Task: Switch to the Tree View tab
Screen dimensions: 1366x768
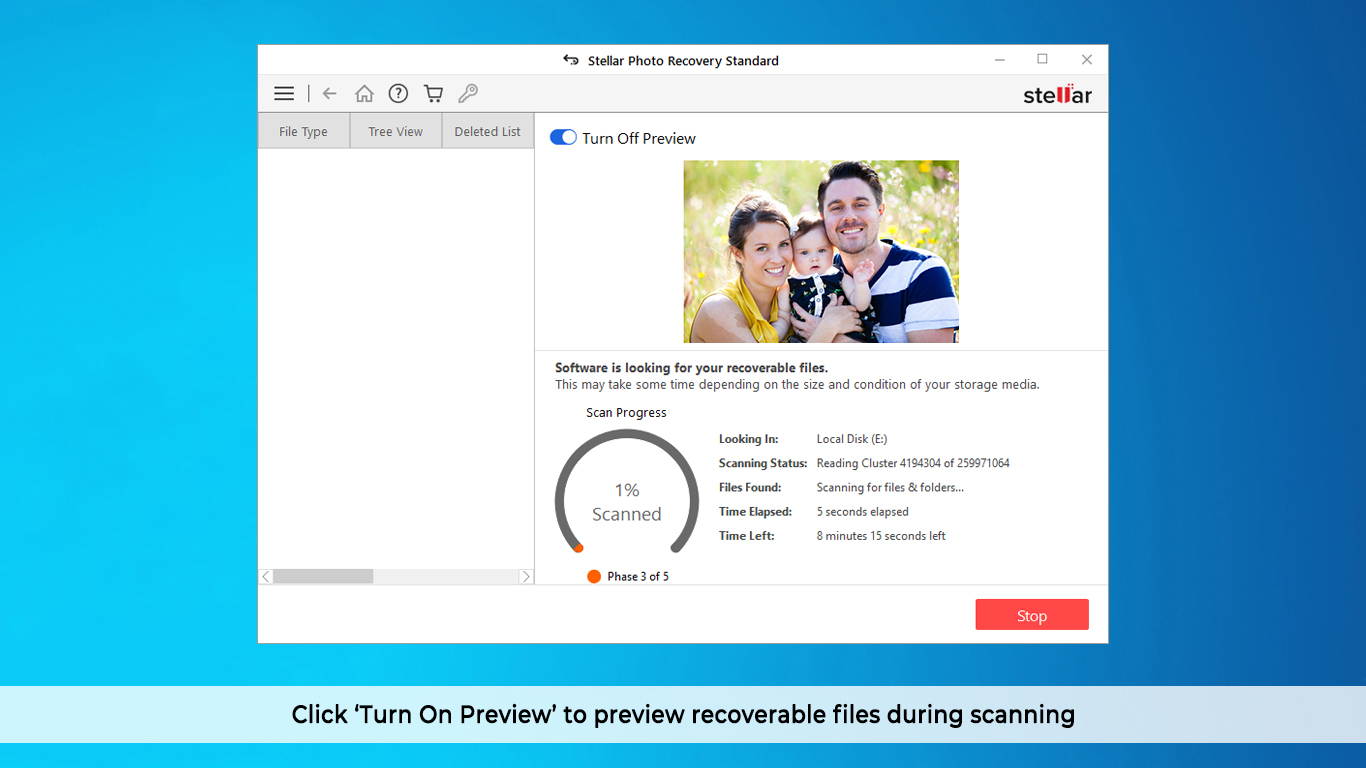Action: coord(395,131)
